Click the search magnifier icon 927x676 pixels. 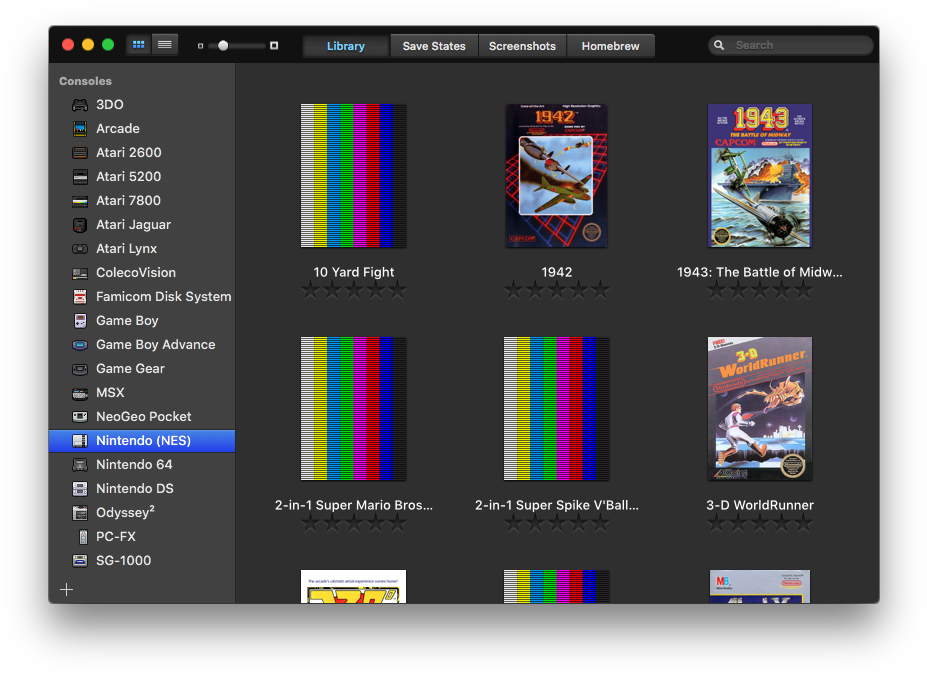coord(719,45)
